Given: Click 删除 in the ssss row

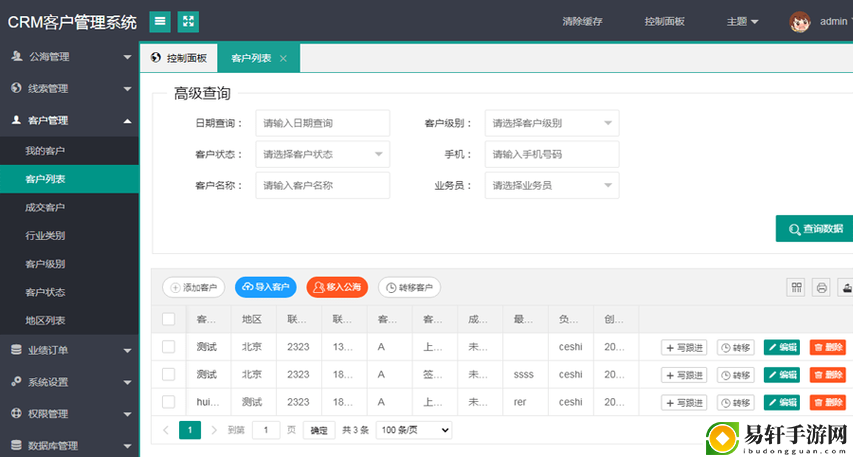Looking at the screenshot, I should pyautogui.click(x=828, y=375).
